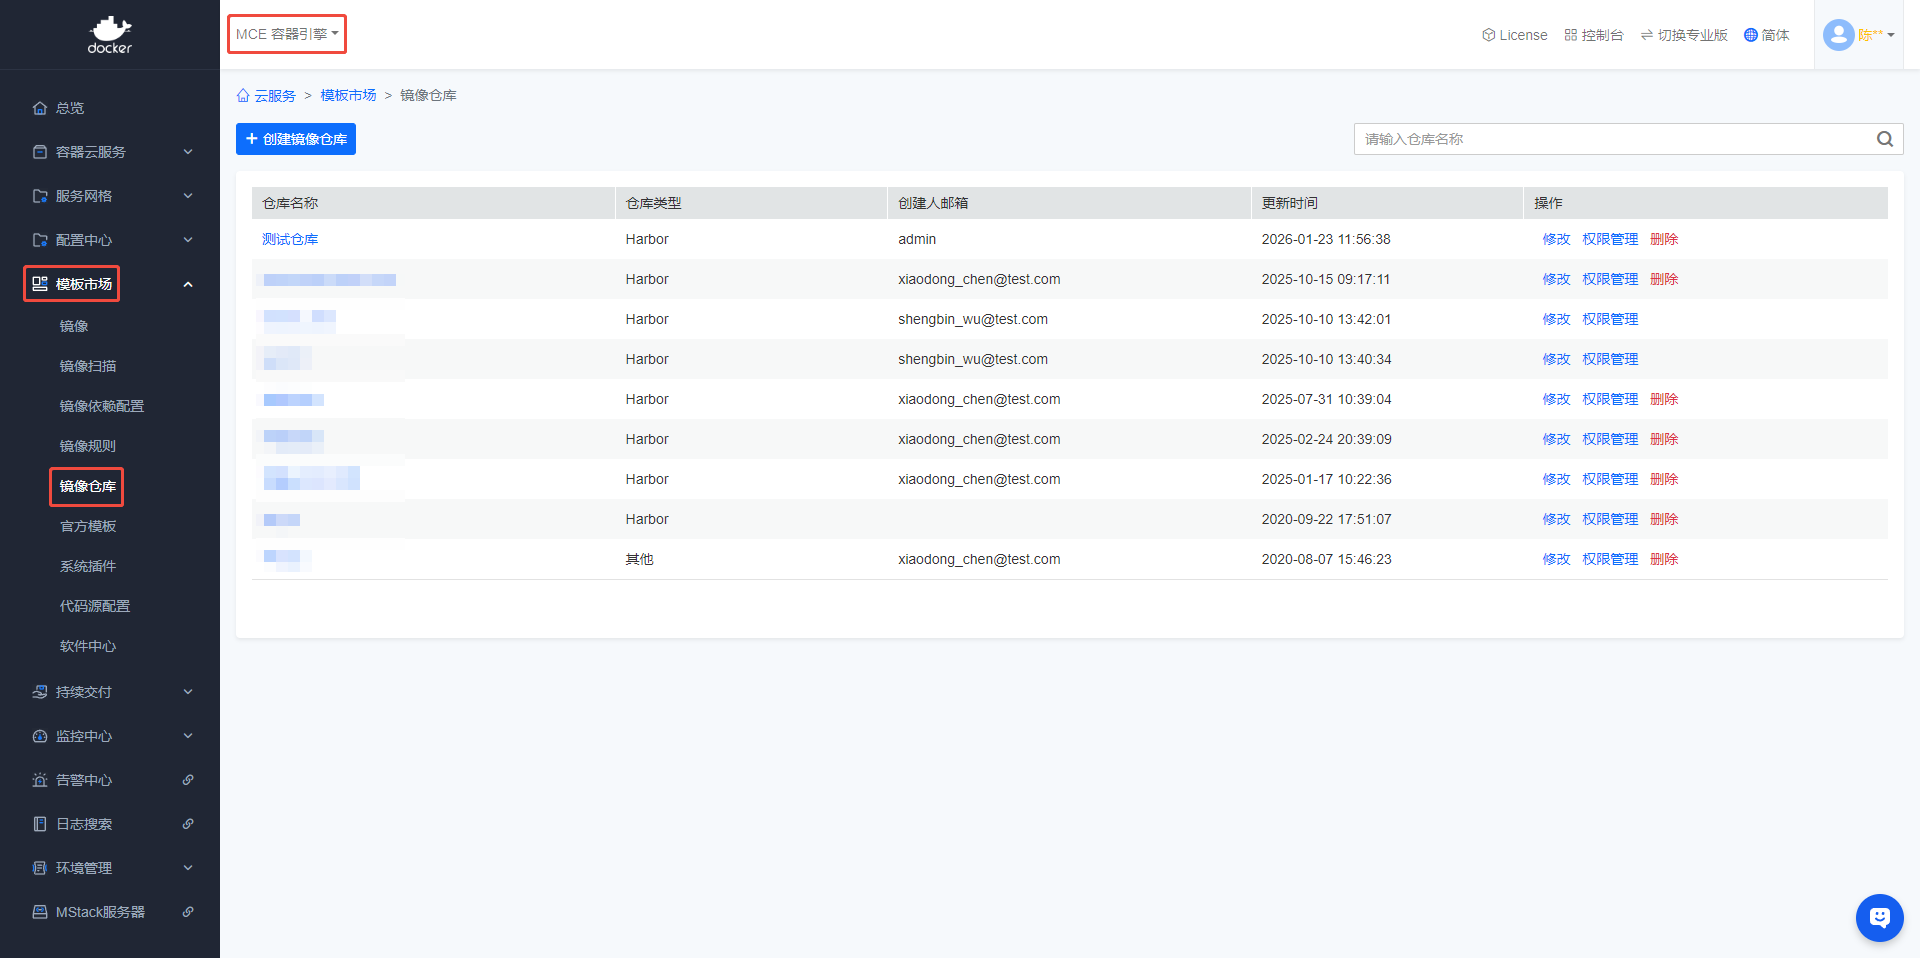The width and height of the screenshot is (1920, 958).
Task: Switch language via 简体 globe icon
Action: [1750, 35]
